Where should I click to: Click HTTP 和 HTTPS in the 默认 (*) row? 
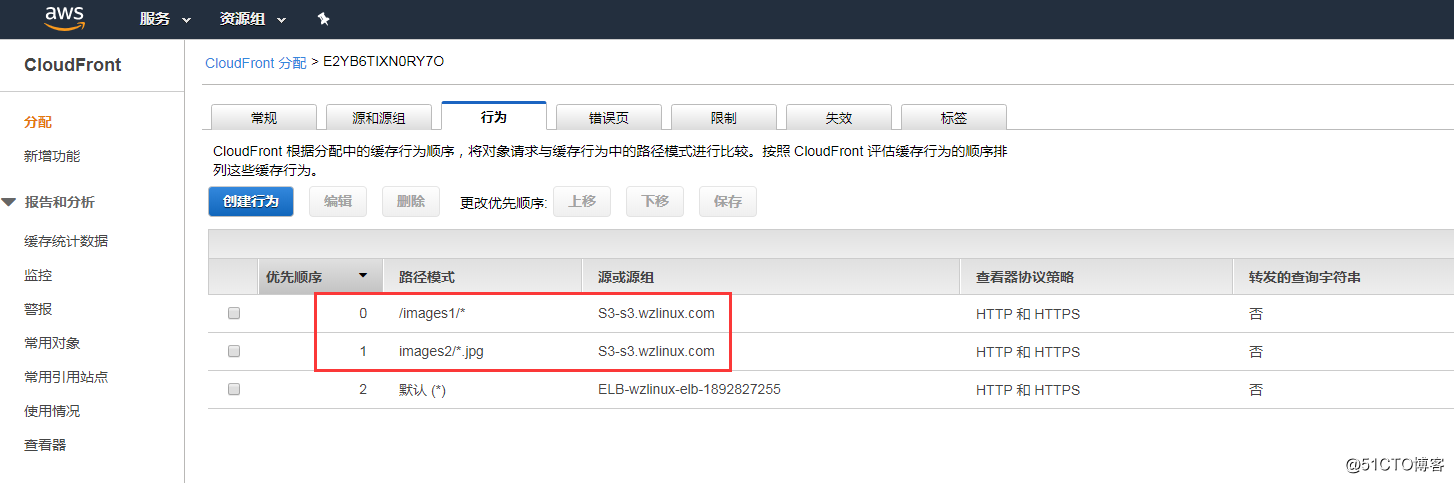click(1028, 390)
